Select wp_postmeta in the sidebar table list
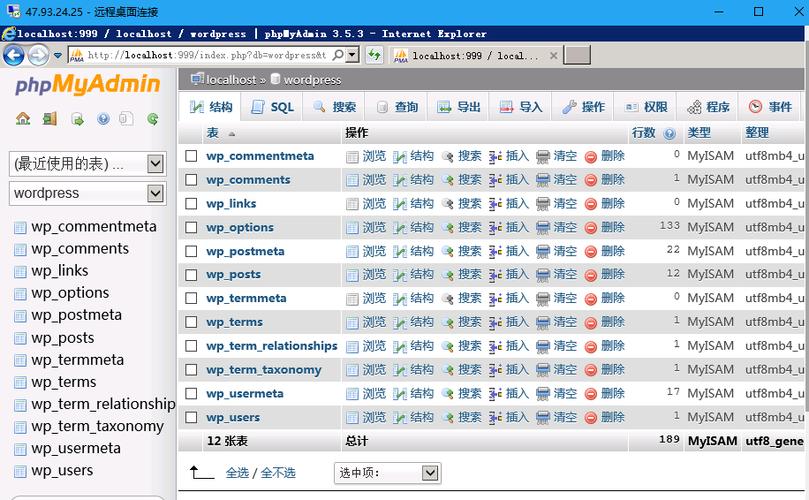 (x=76, y=315)
